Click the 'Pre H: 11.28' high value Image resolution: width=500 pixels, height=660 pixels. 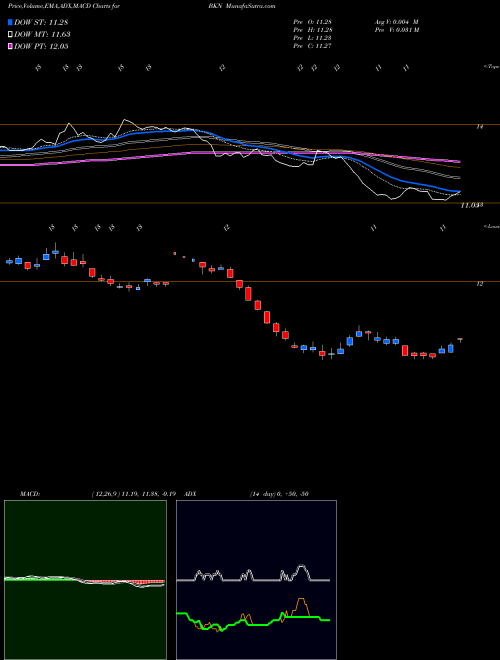[x=312, y=30]
